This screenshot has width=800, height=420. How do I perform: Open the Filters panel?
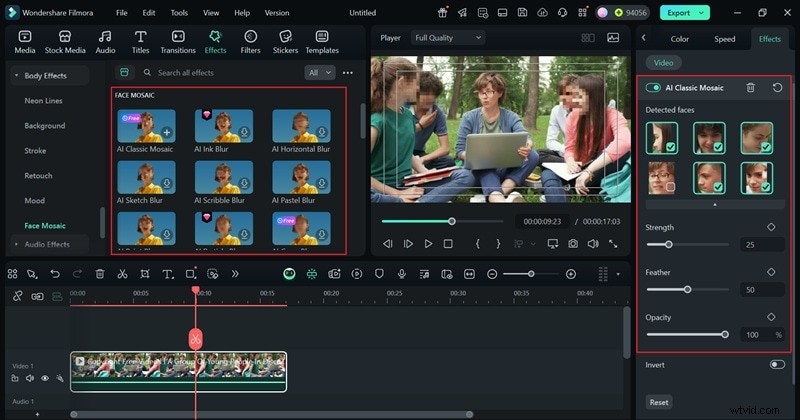point(250,42)
